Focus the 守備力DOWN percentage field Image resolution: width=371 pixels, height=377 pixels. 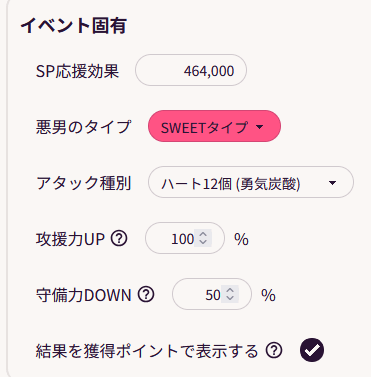tap(212, 294)
